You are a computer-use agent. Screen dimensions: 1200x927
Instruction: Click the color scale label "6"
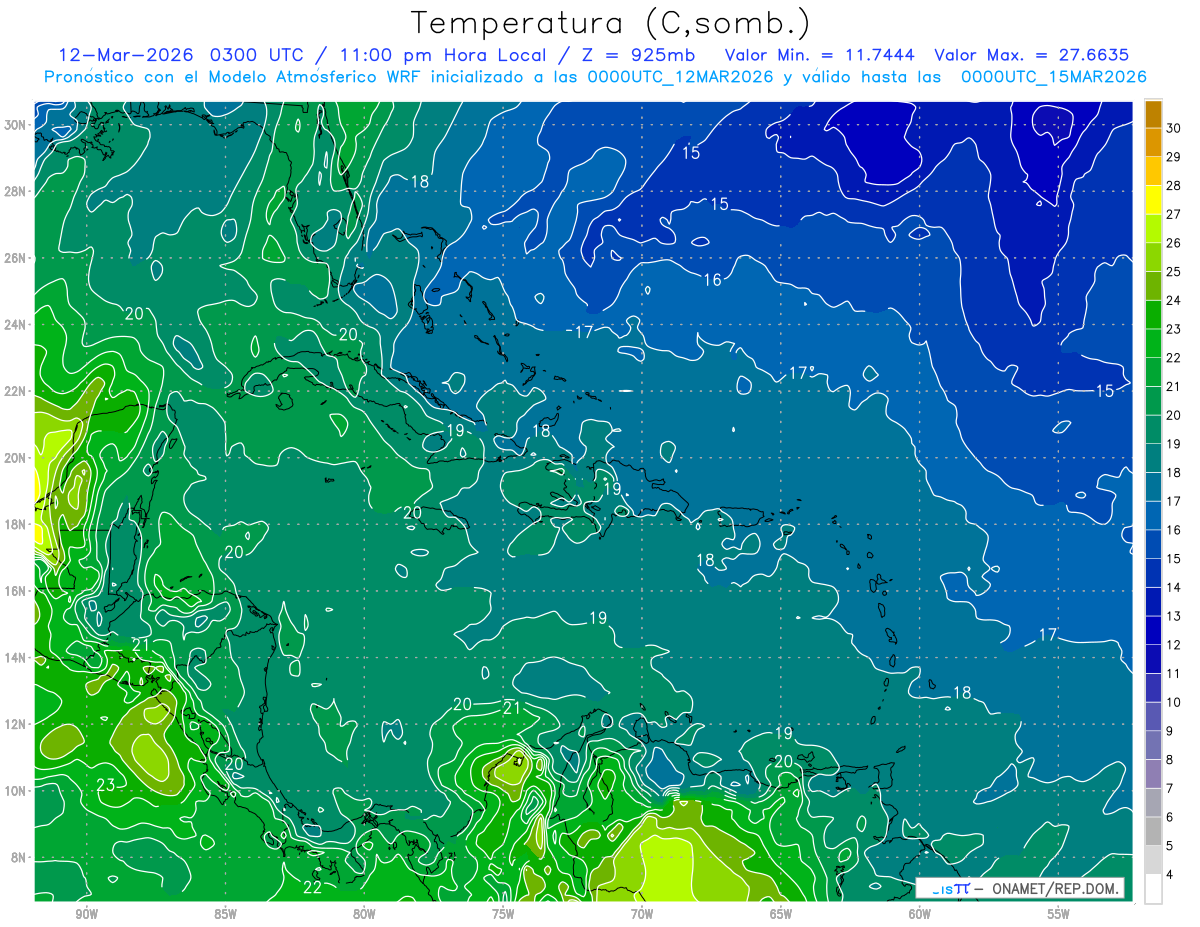tap(1170, 817)
